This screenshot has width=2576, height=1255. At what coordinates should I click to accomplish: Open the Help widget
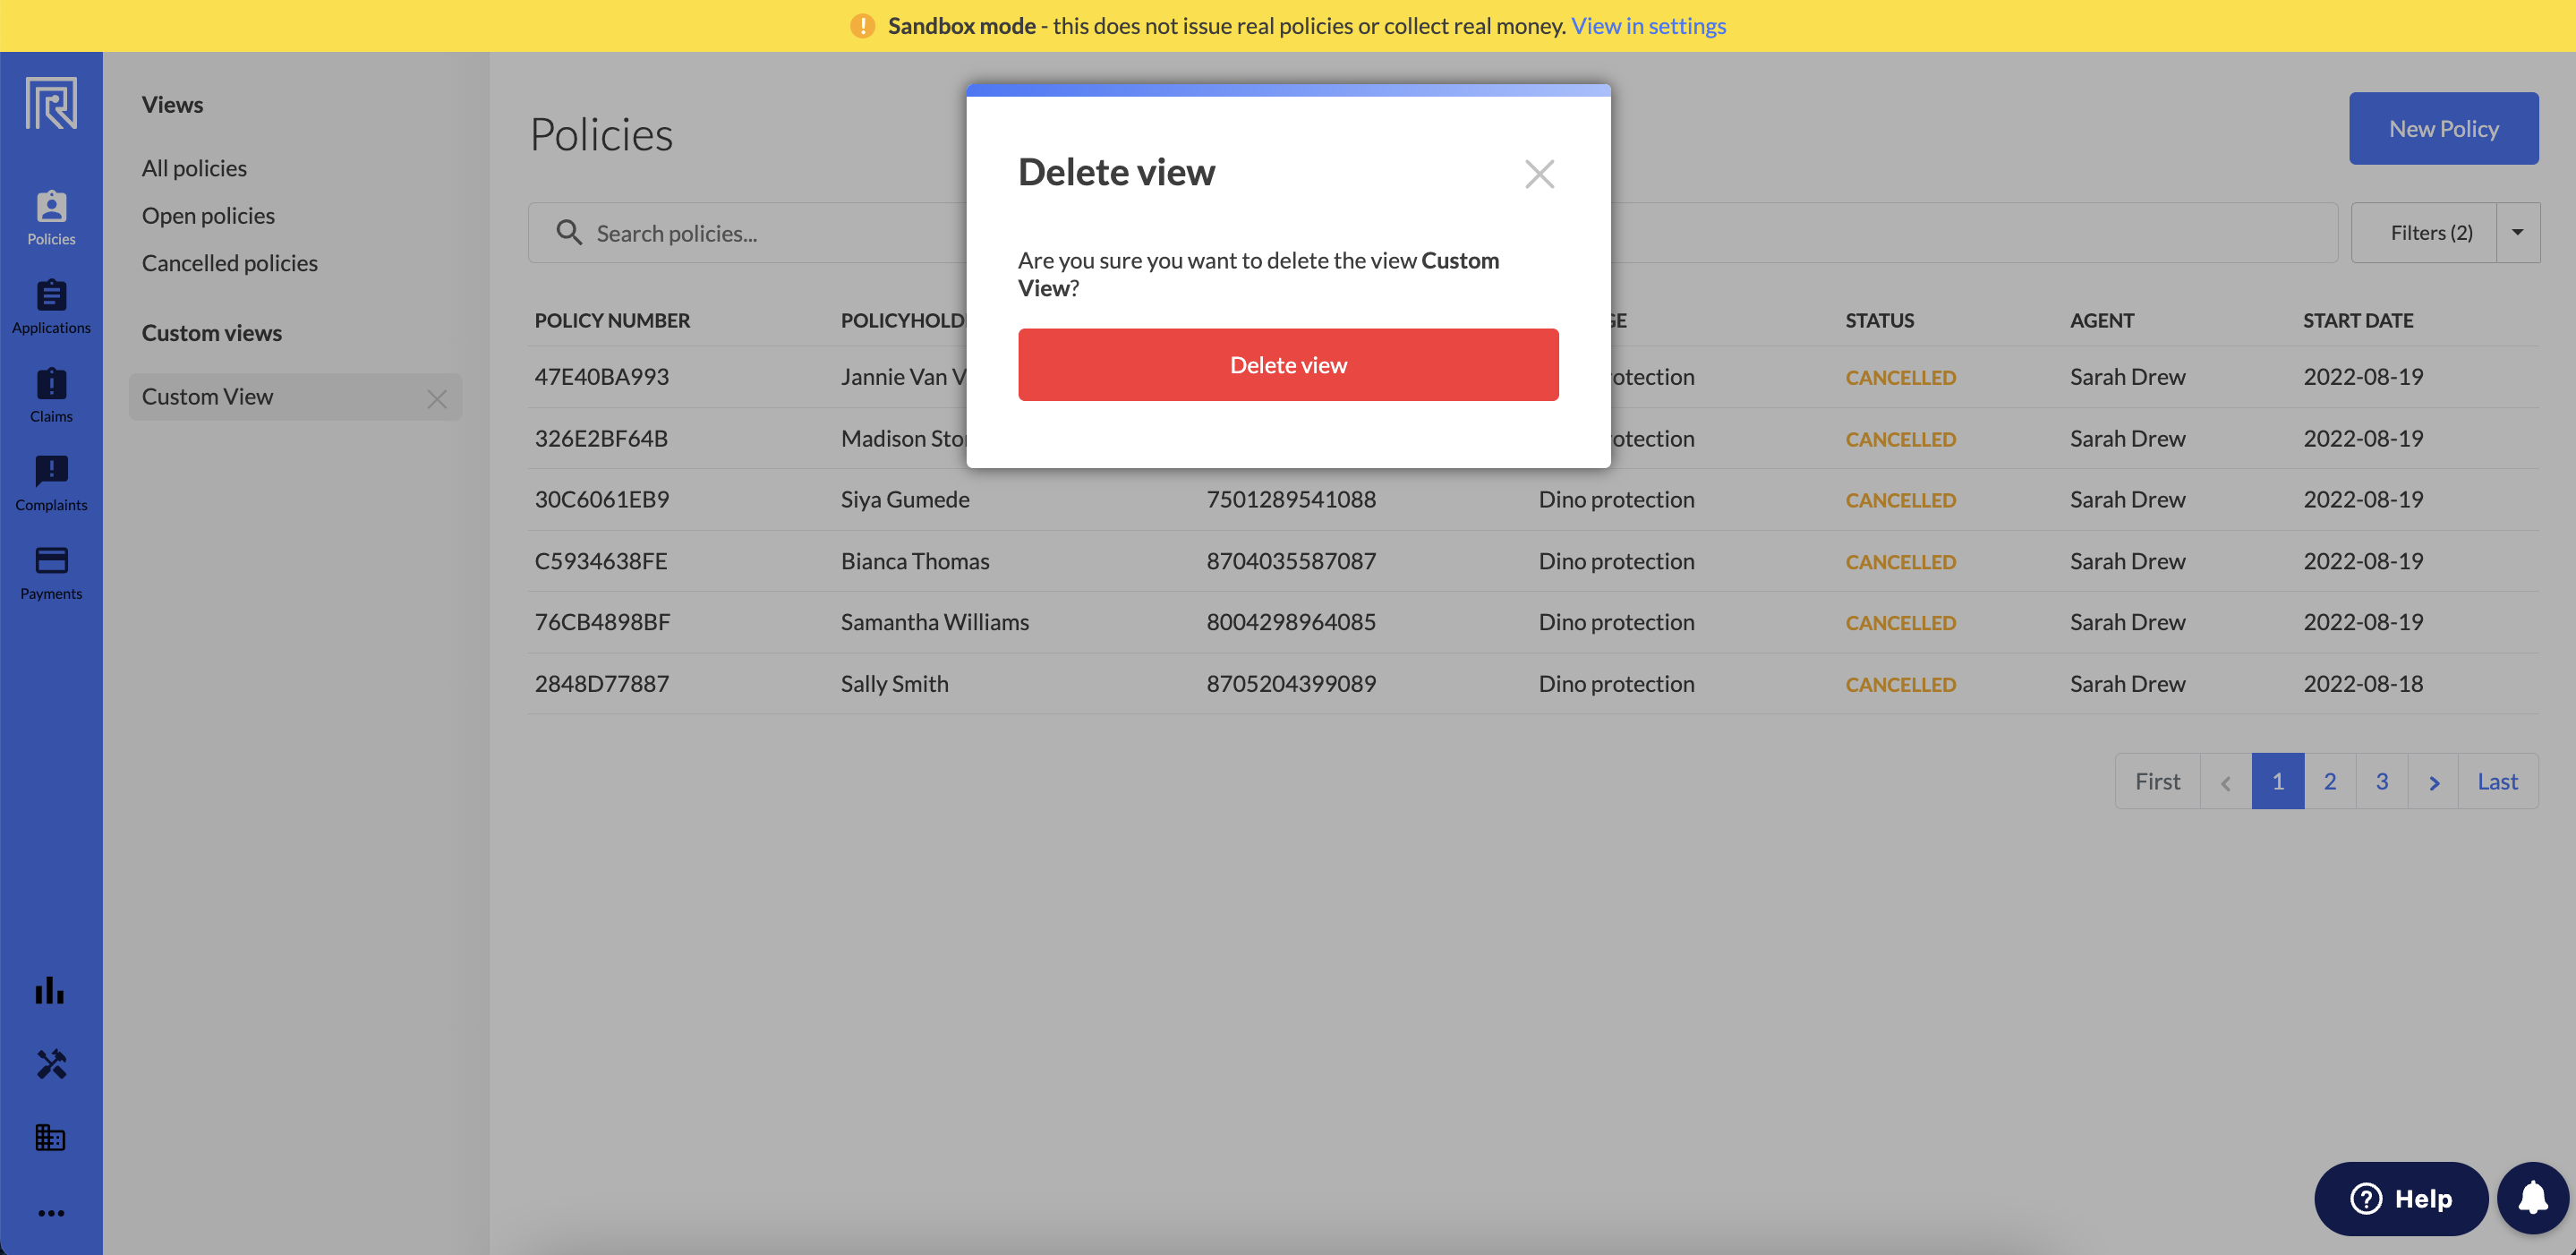(x=2401, y=1198)
